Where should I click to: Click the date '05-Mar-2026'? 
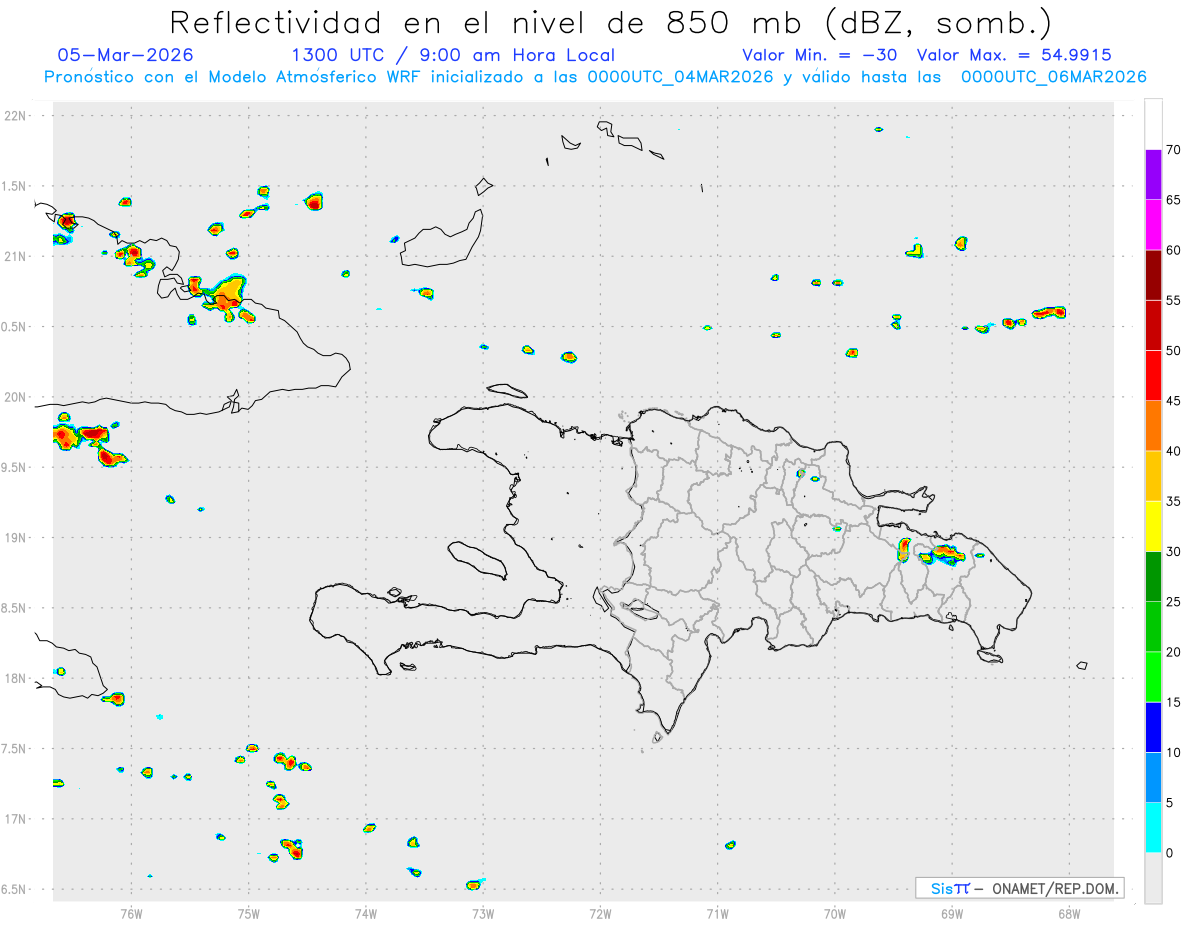[125, 55]
